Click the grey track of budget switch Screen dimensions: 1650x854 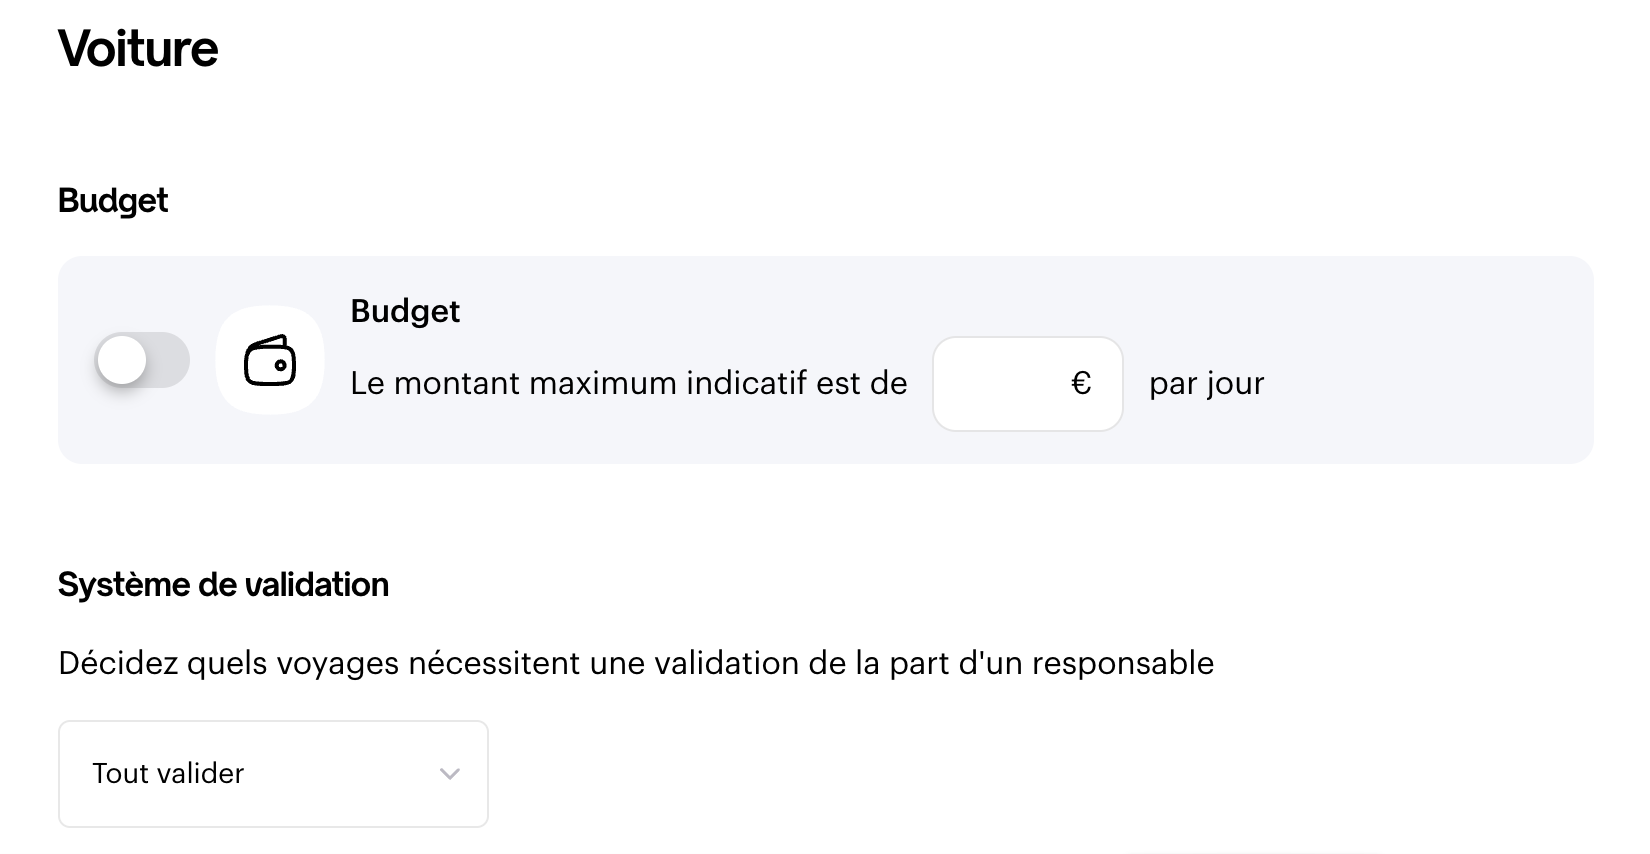pyautogui.click(x=168, y=360)
